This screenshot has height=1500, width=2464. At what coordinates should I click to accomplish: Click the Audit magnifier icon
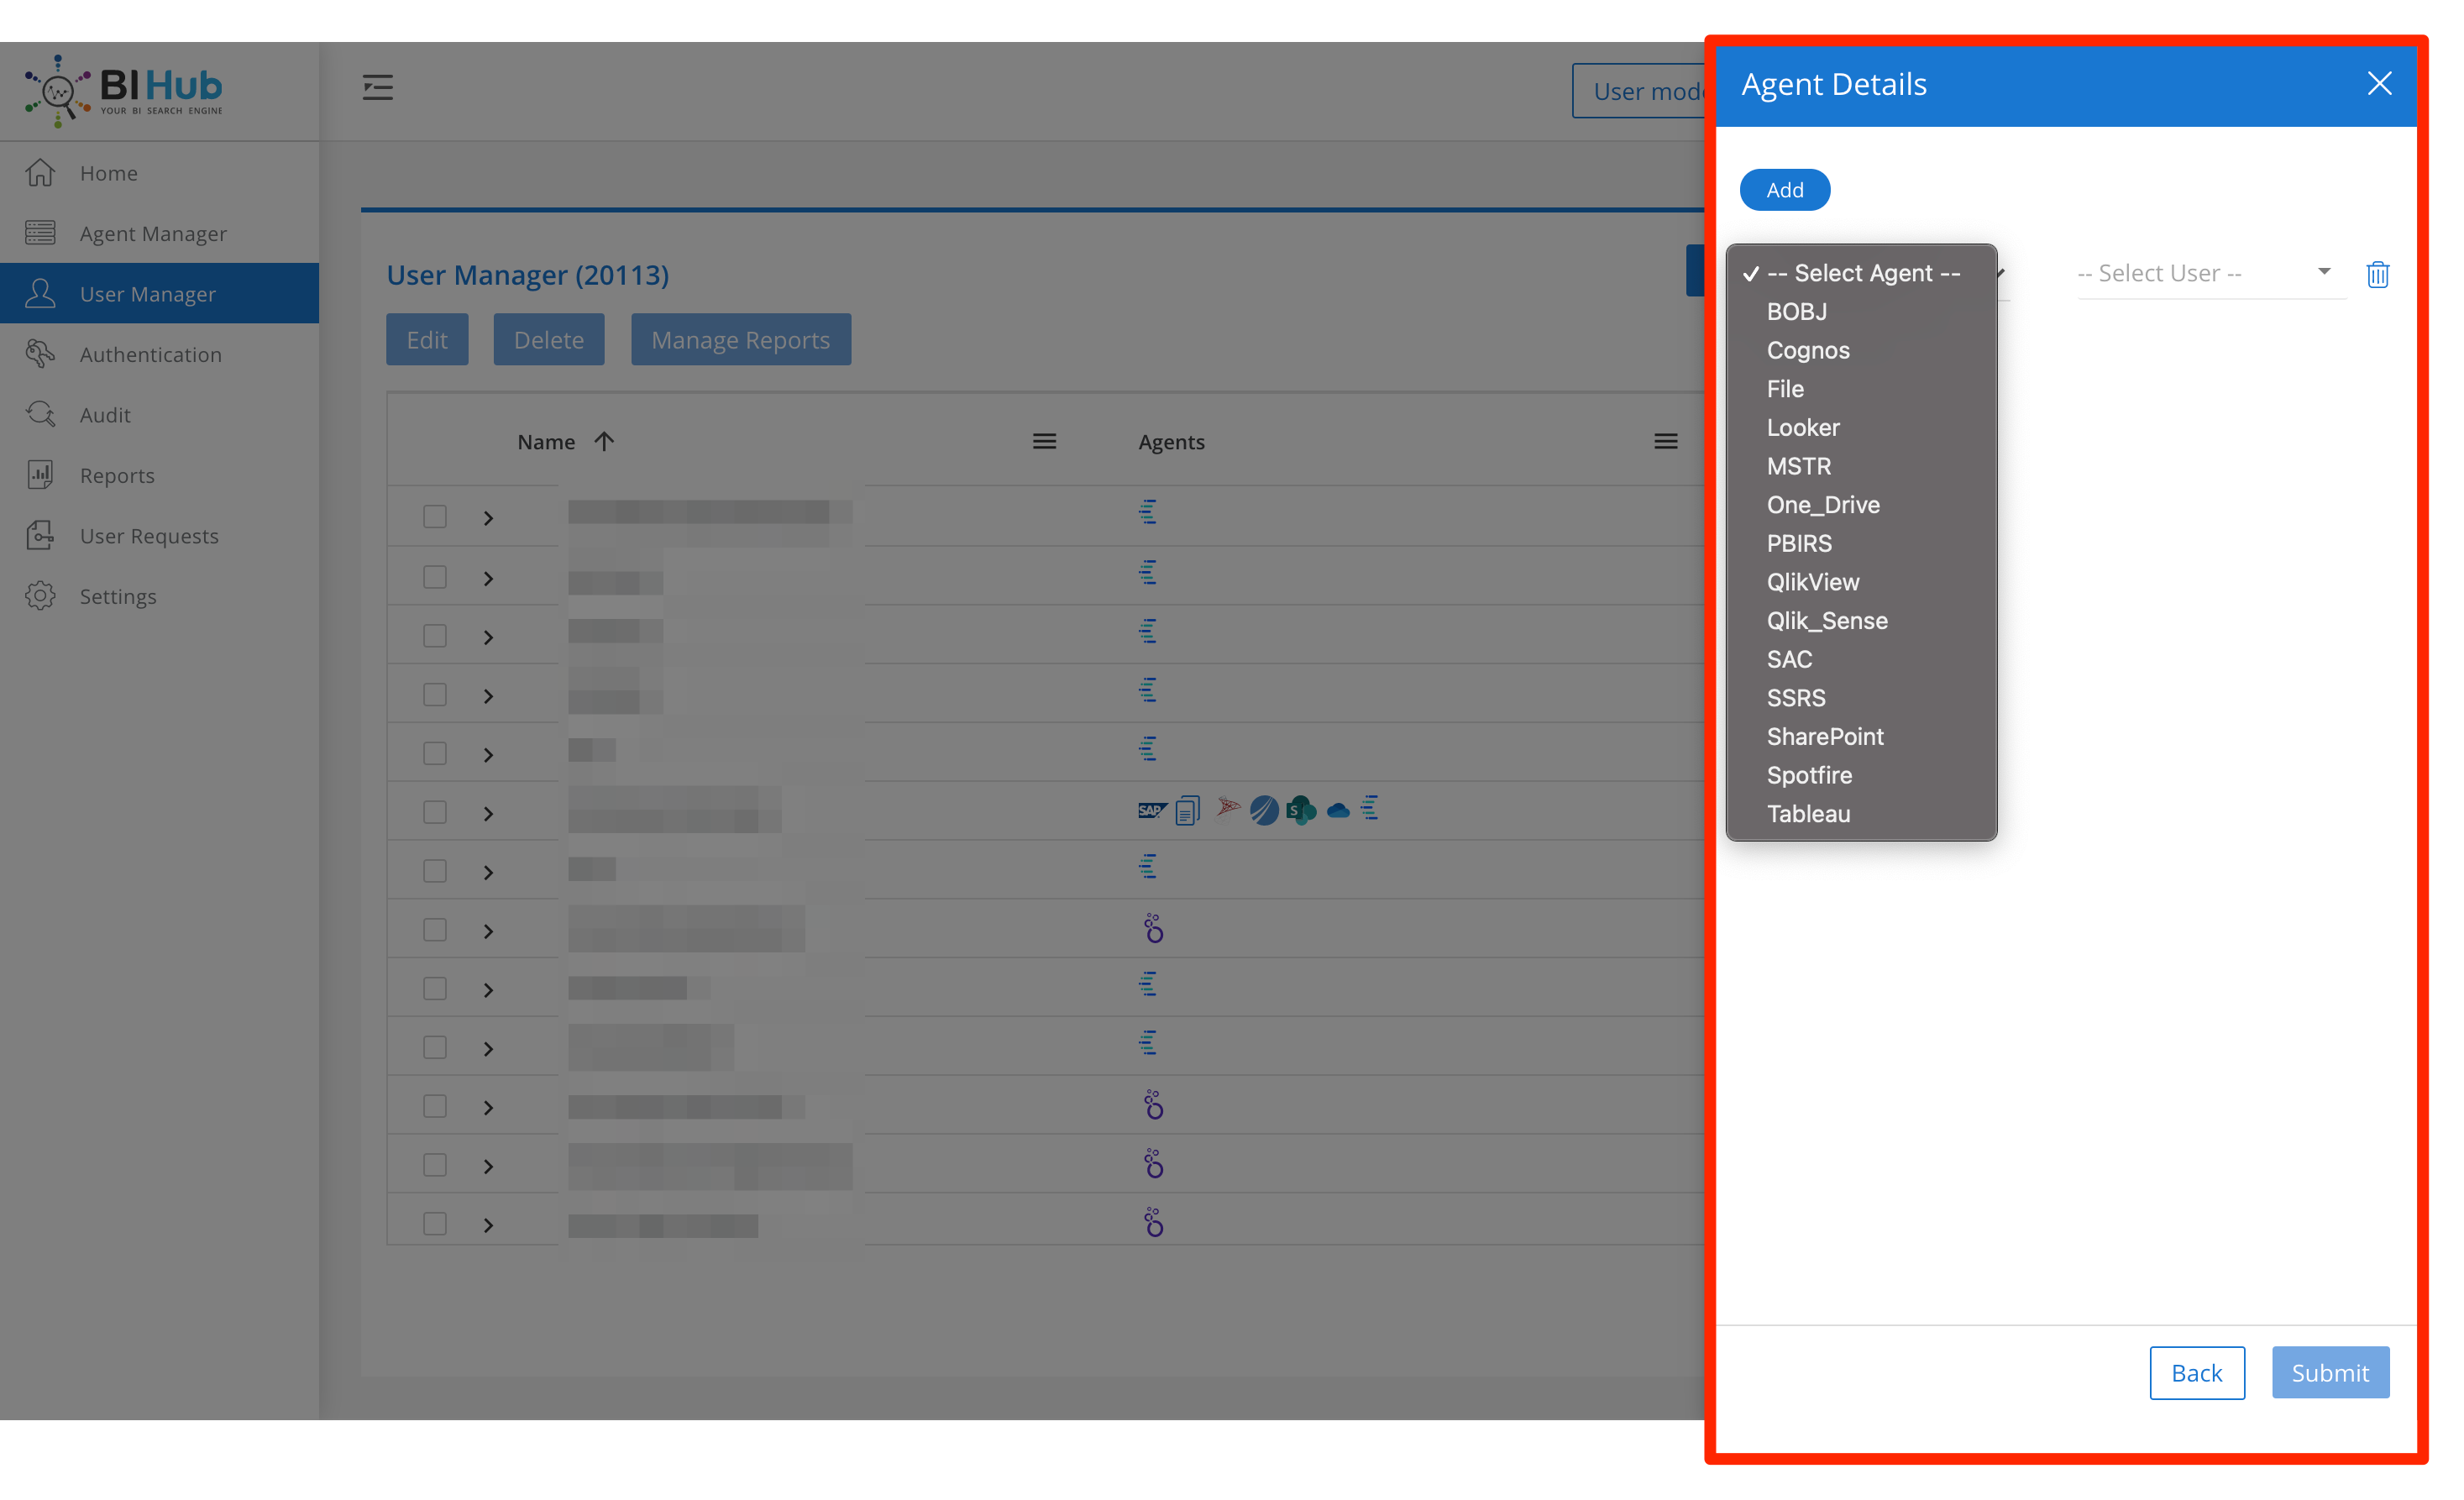click(x=40, y=414)
